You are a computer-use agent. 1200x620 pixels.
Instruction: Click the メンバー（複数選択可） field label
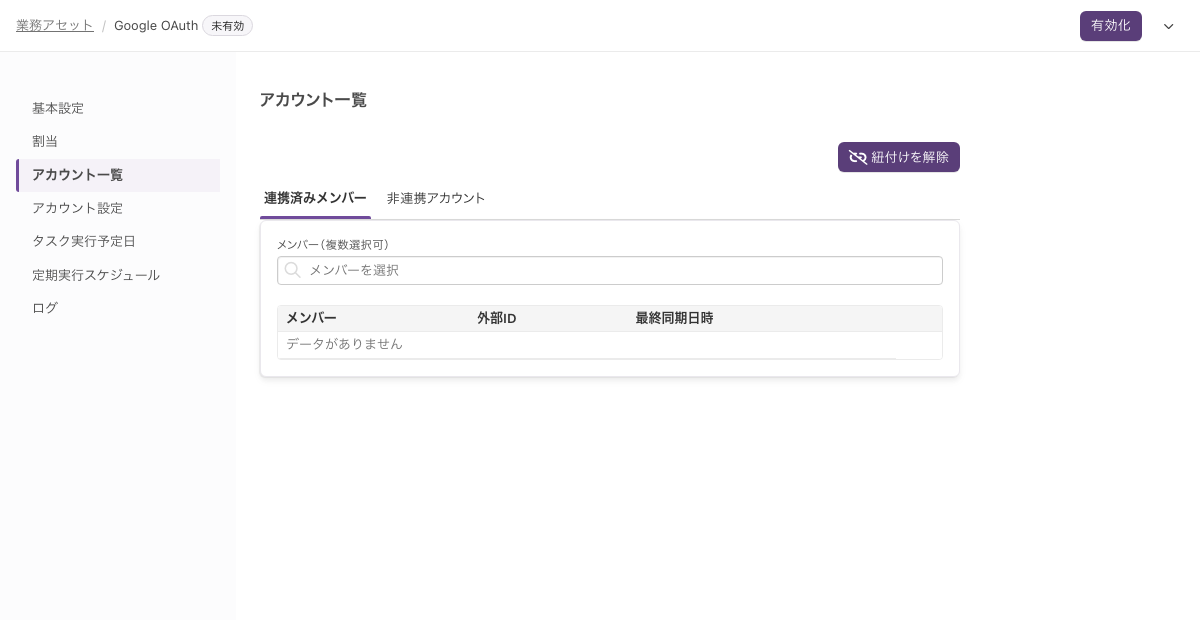click(333, 244)
